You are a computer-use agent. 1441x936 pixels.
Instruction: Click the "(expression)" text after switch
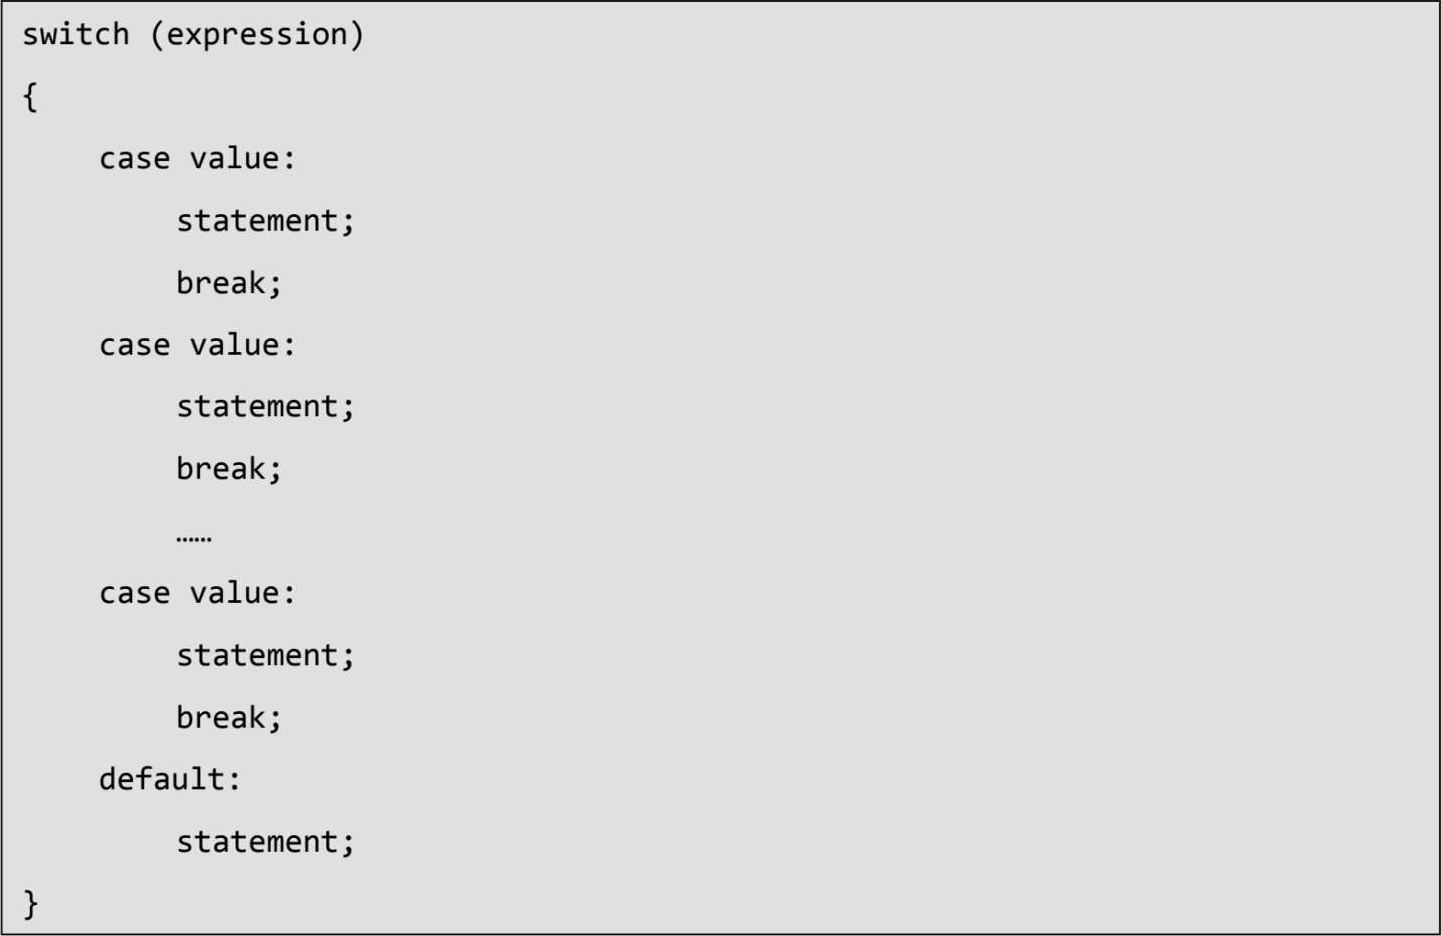click(258, 35)
